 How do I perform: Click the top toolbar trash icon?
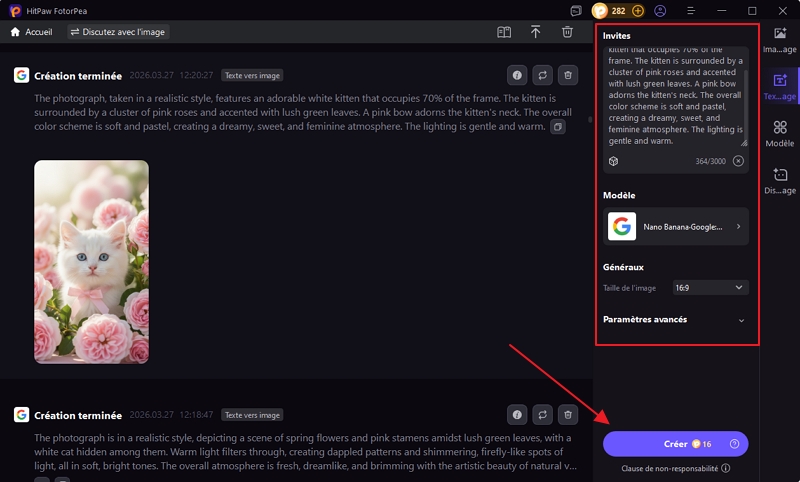tap(567, 32)
